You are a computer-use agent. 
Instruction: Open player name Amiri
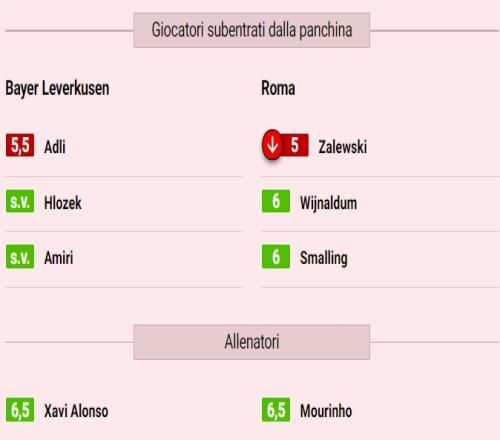coord(59,258)
